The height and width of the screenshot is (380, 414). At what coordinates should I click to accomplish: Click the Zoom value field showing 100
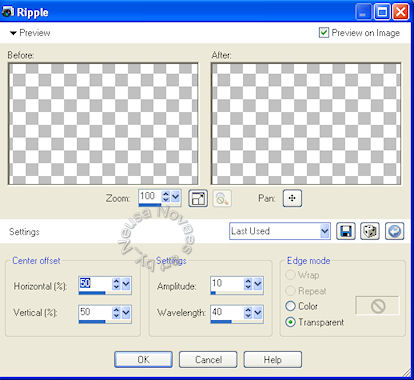(x=150, y=196)
